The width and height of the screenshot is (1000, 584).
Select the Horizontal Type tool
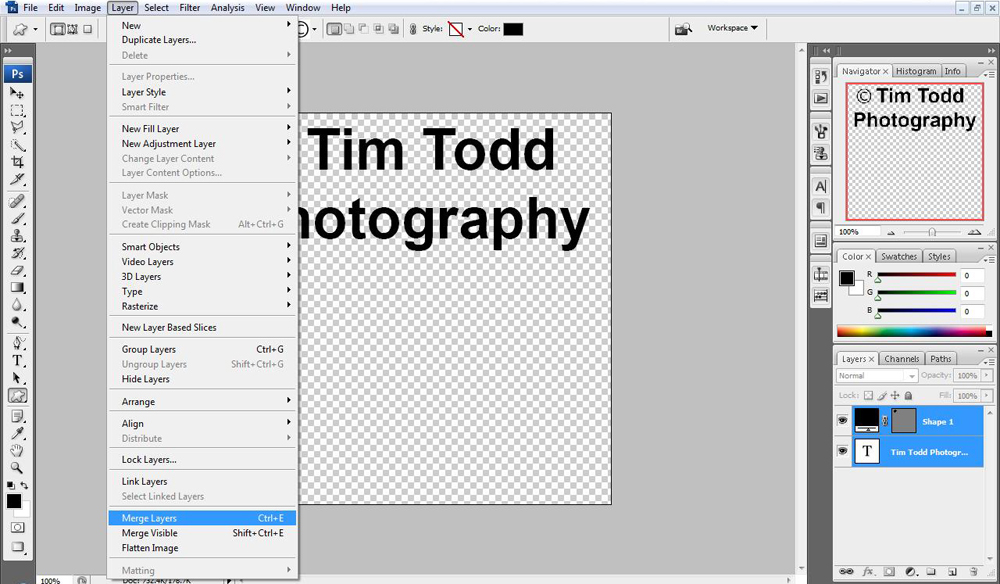click(17, 361)
